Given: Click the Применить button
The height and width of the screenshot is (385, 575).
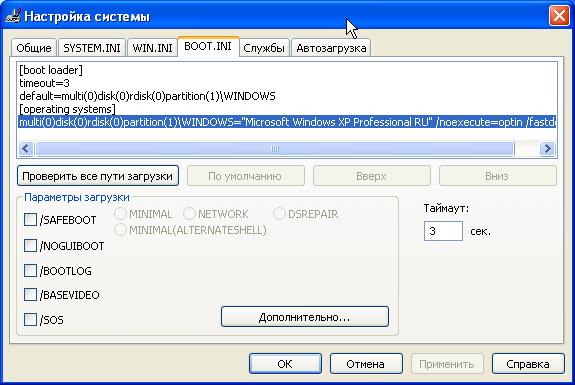Looking at the screenshot, I should [x=447, y=364].
